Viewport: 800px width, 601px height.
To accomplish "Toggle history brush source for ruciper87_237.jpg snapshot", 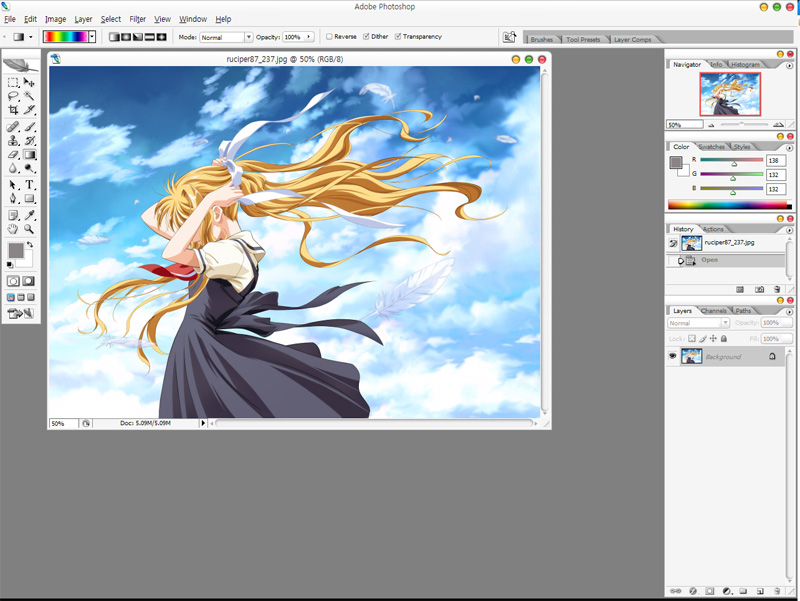I will click(673, 244).
